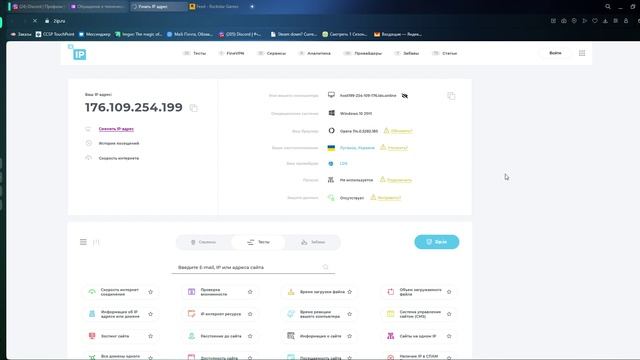Favorite the 'Хостинг сайта' star
Screen dimensions: 640x360
(x=151, y=336)
